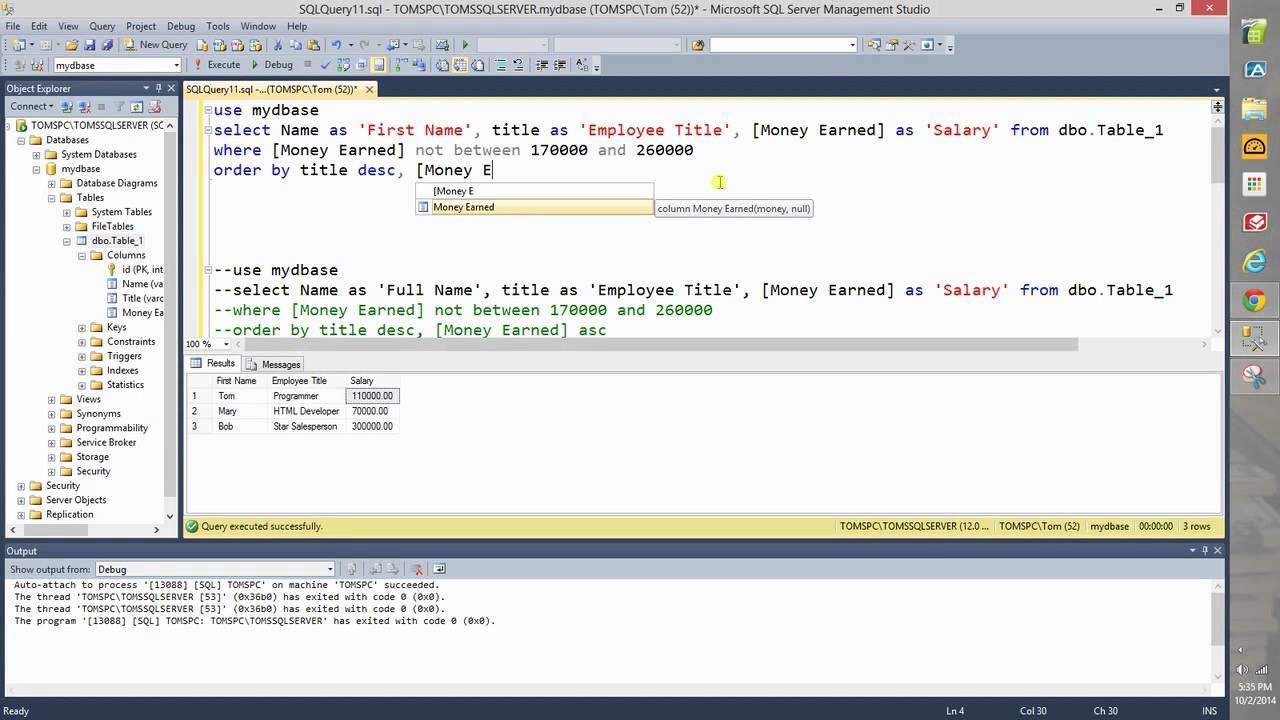1280x720 pixels.
Task: Select the SQLQuery11.sql document tab
Action: [x=271, y=89]
